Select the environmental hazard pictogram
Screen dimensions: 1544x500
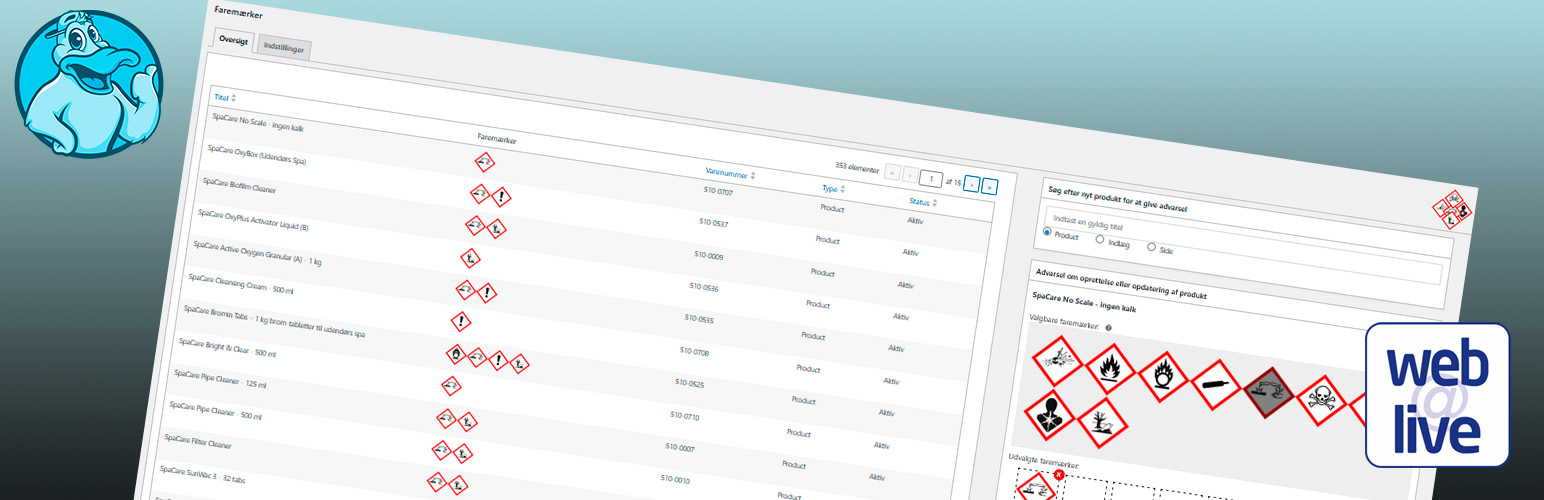click(1101, 422)
